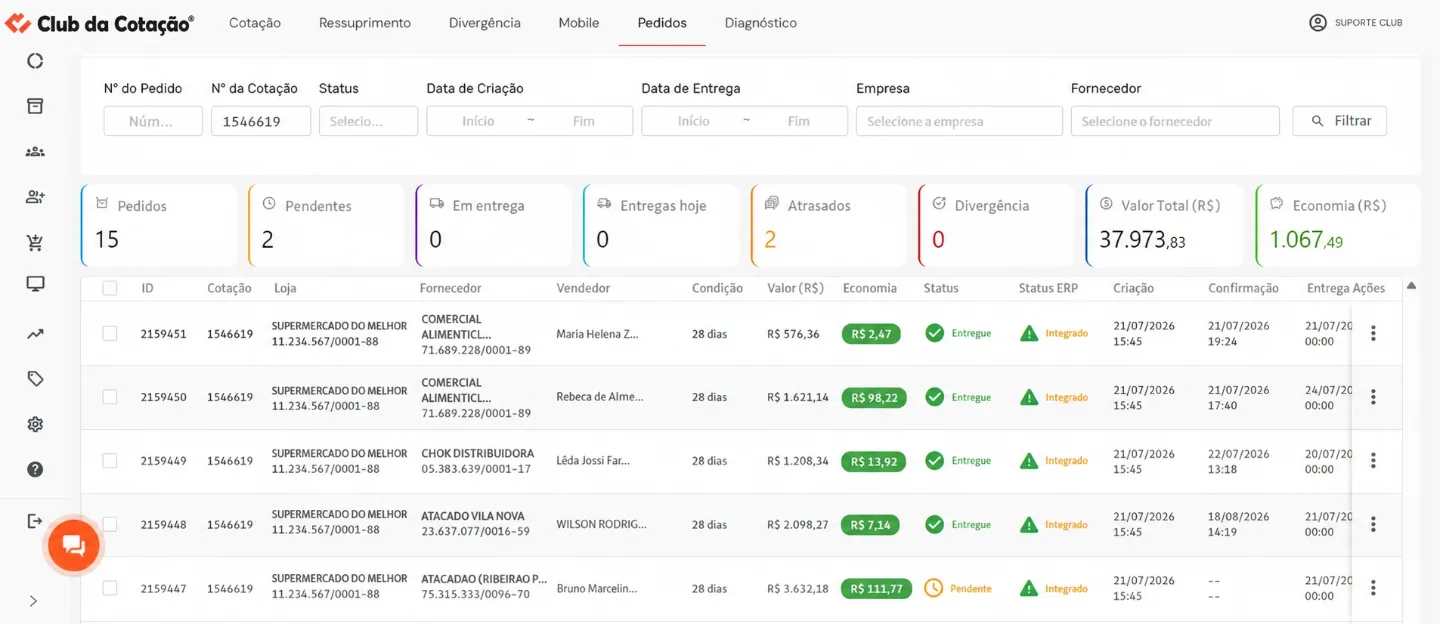Image resolution: width=1440 pixels, height=624 pixels.
Task: Check the box for order 2159450
Action: 110,397
